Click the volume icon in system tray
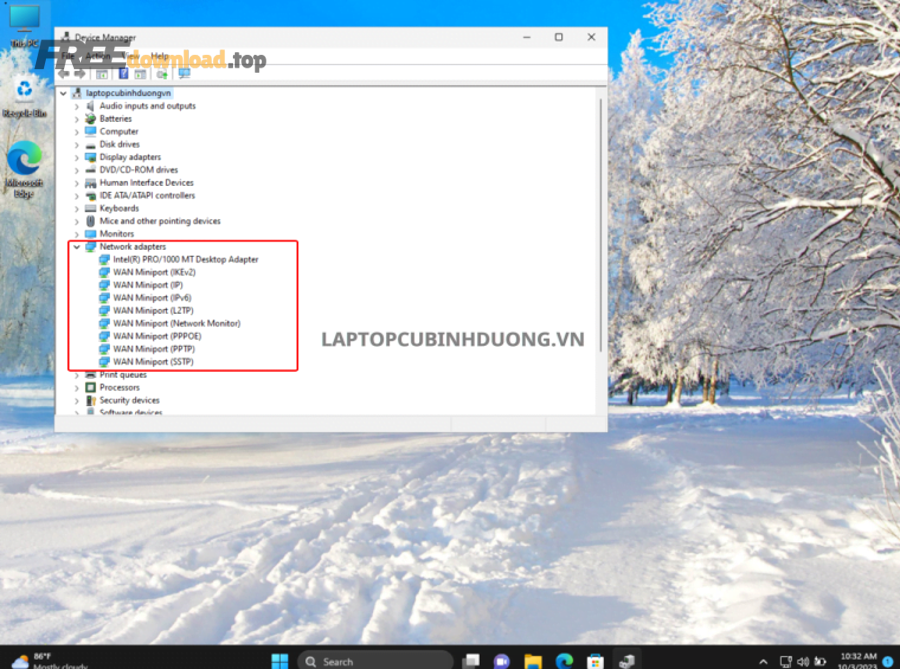The height and width of the screenshot is (669, 900). point(803,662)
